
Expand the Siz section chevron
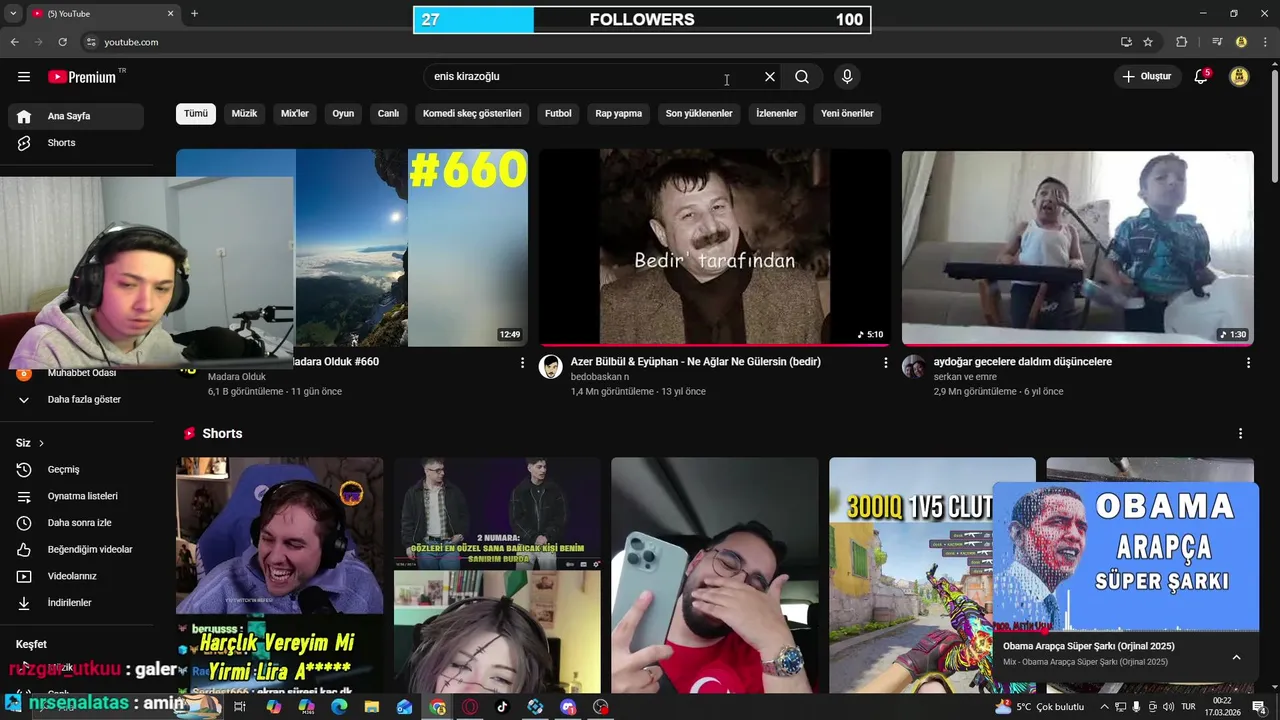coord(41,443)
